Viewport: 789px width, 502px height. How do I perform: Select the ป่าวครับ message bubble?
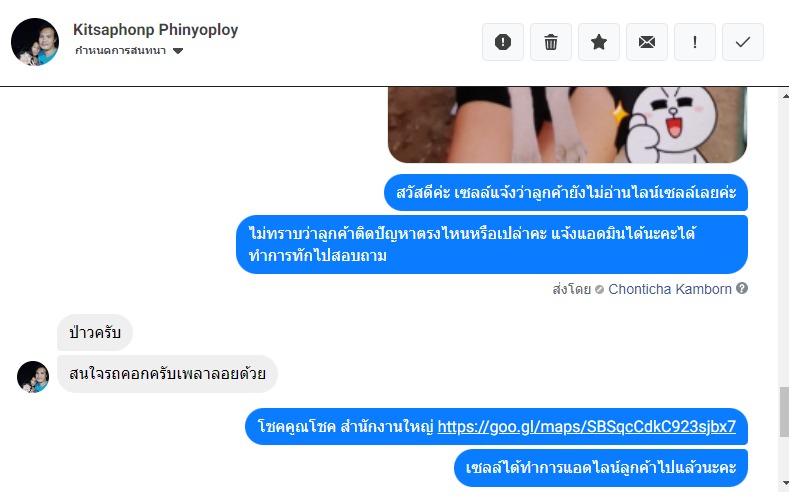click(95, 332)
